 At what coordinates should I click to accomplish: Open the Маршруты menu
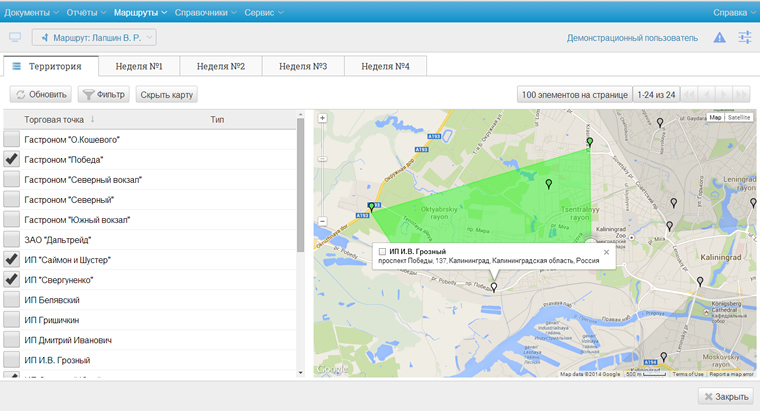(x=140, y=13)
